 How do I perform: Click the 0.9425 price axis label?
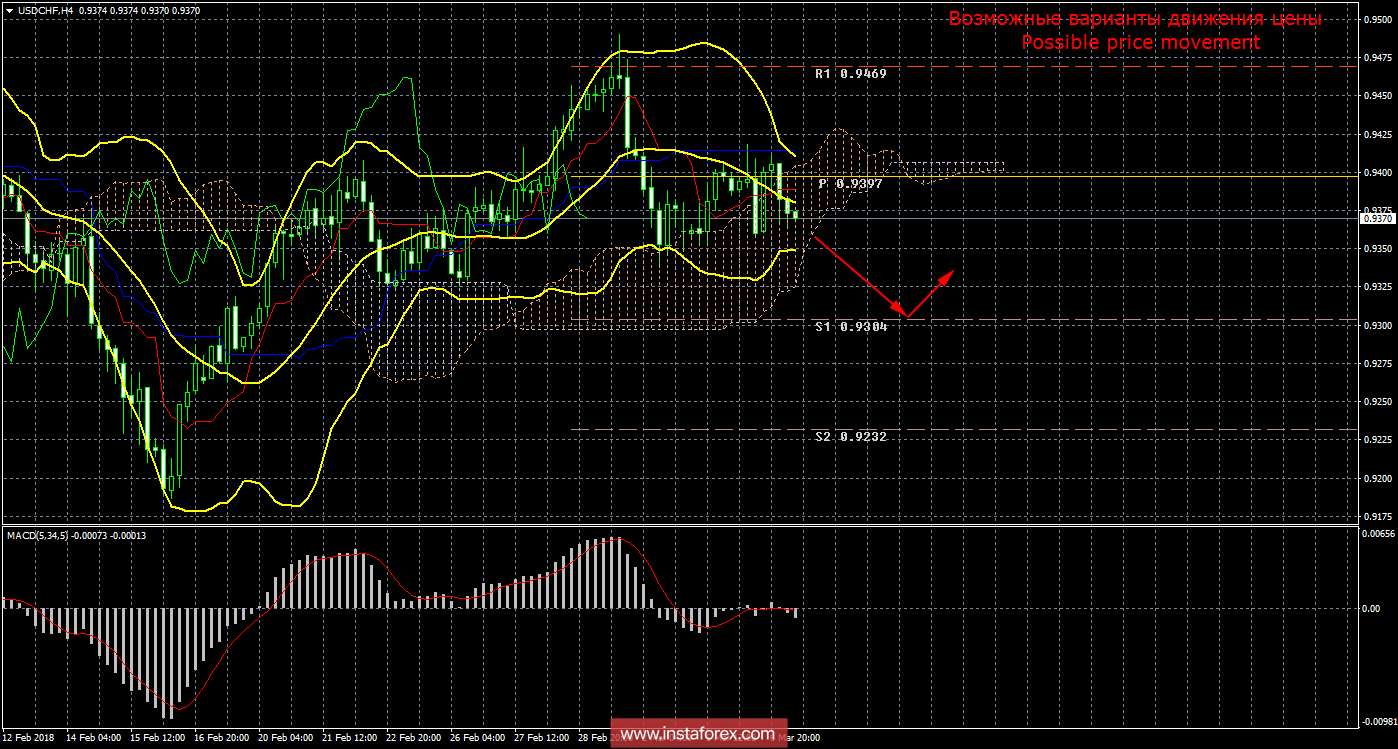1378,134
